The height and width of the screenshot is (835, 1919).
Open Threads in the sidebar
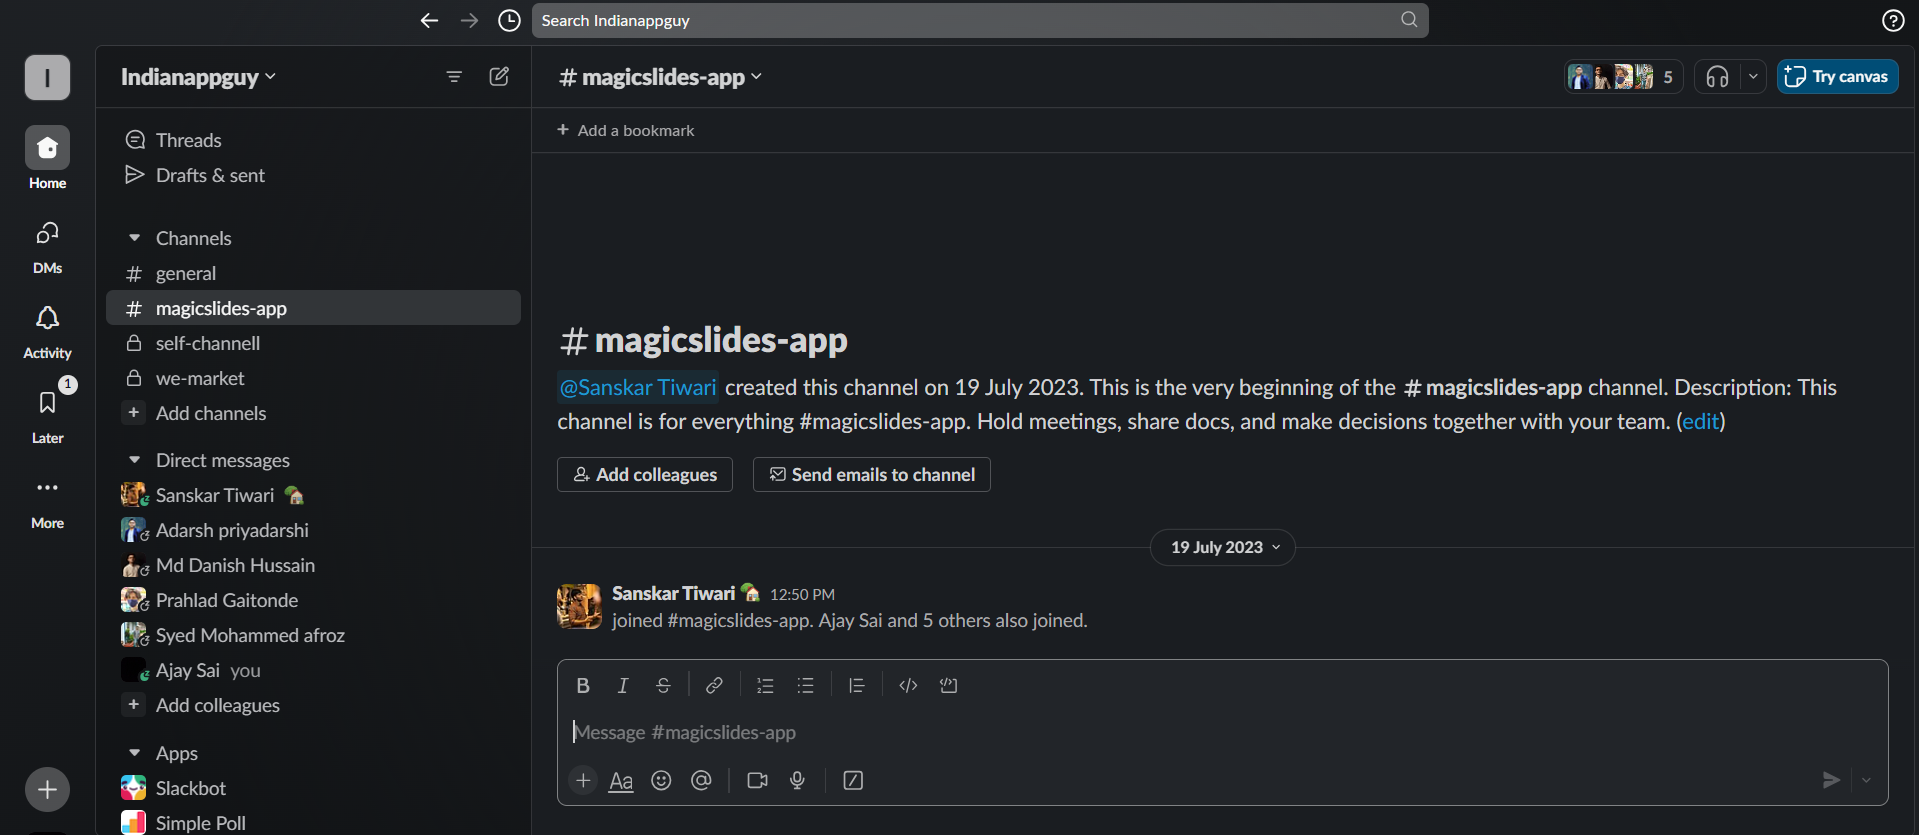(313, 140)
